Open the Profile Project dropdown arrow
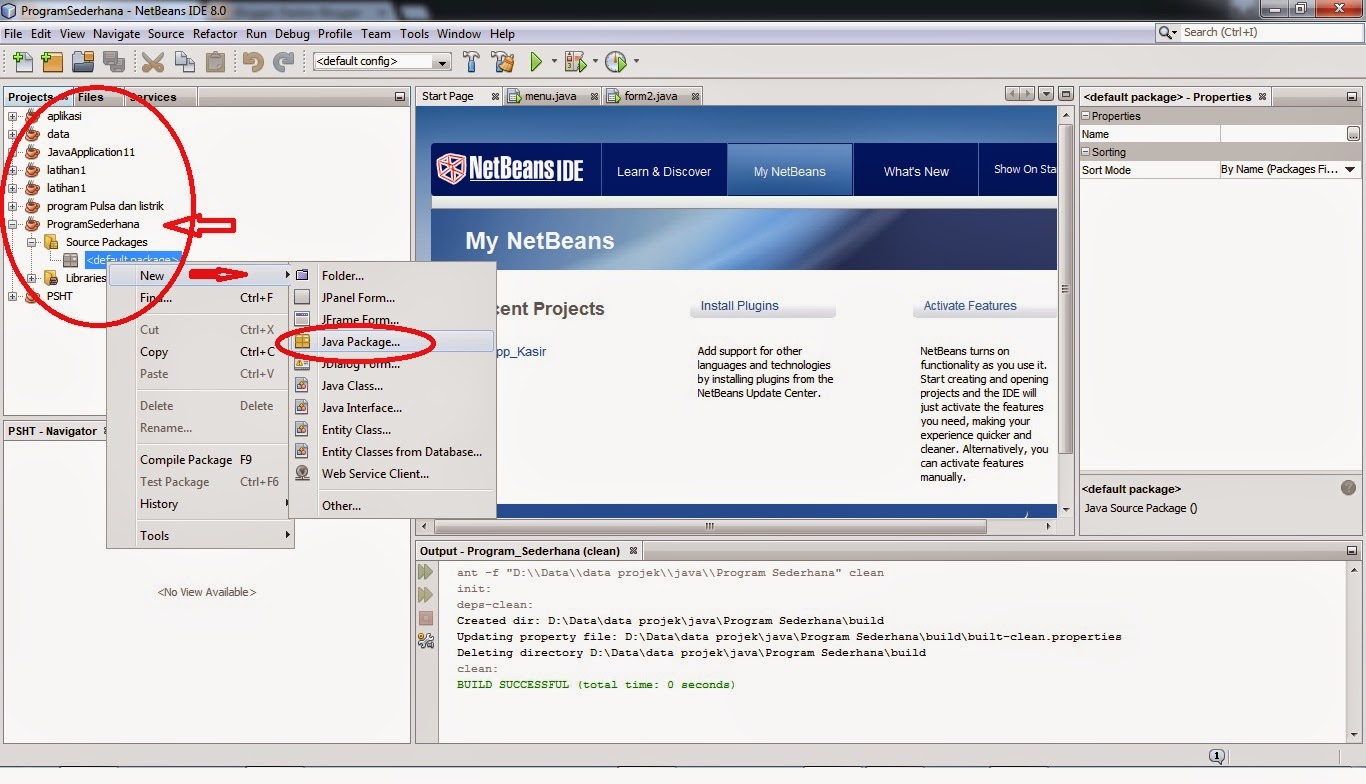 pos(636,62)
